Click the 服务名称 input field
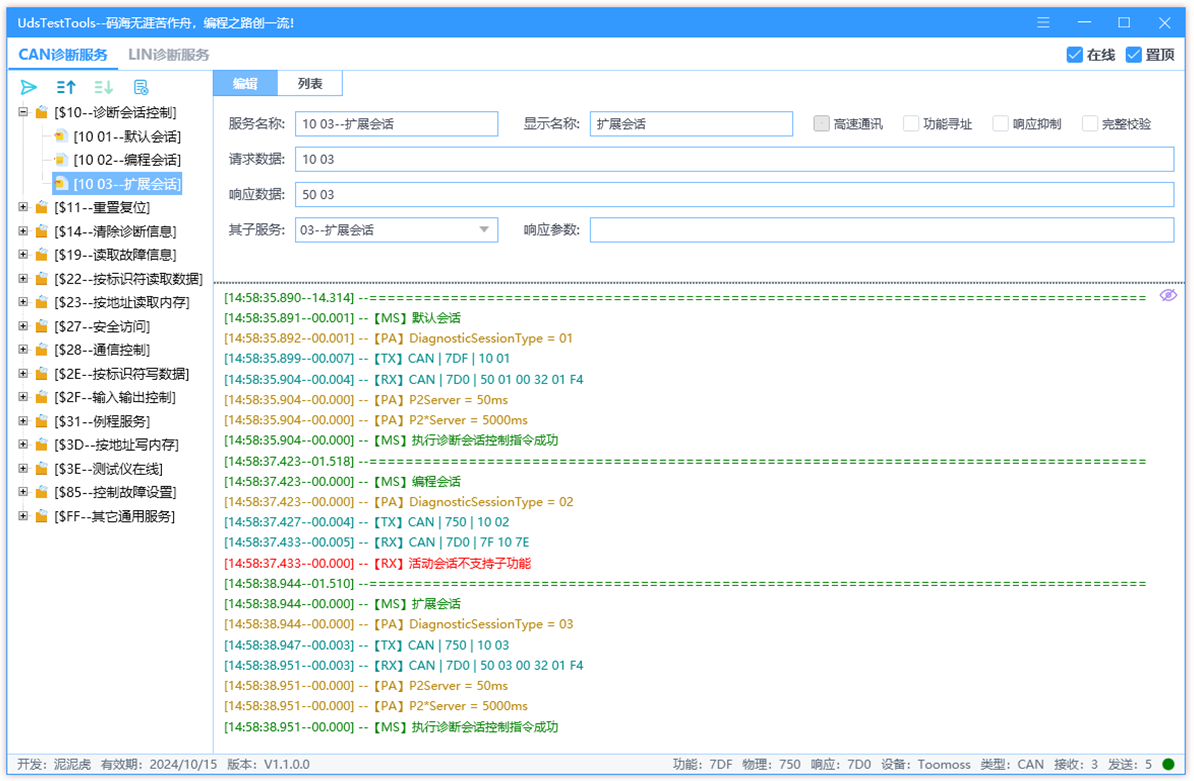This screenshot has height=781, width=1194. pos(397,124)
